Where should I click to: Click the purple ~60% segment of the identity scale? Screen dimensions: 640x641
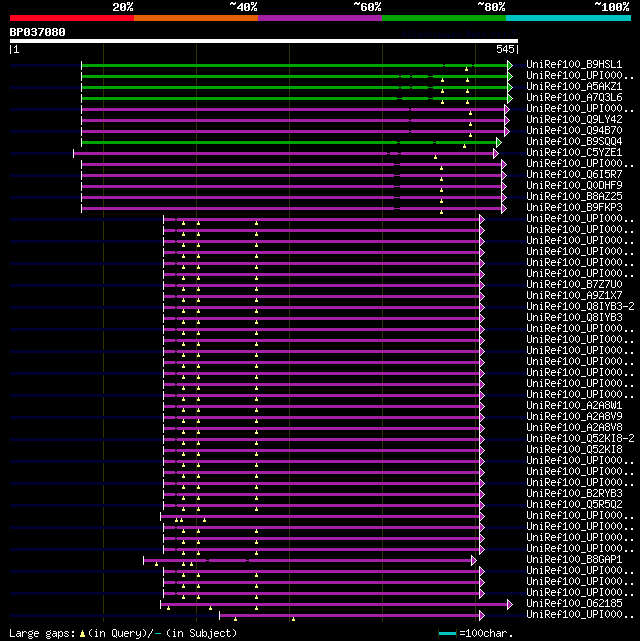320,18
